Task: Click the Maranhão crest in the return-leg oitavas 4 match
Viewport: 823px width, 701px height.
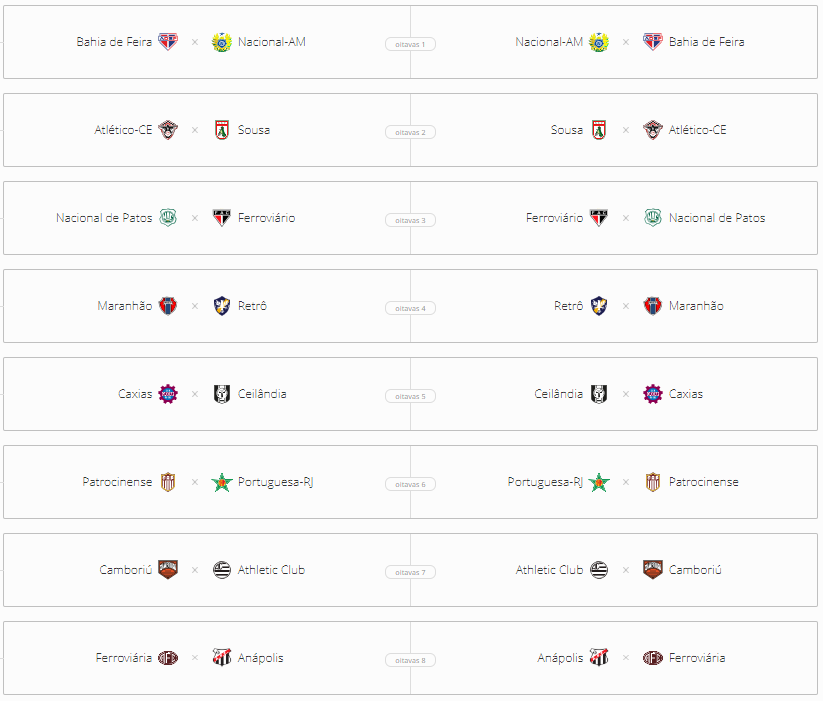Action: pos(652,306)
